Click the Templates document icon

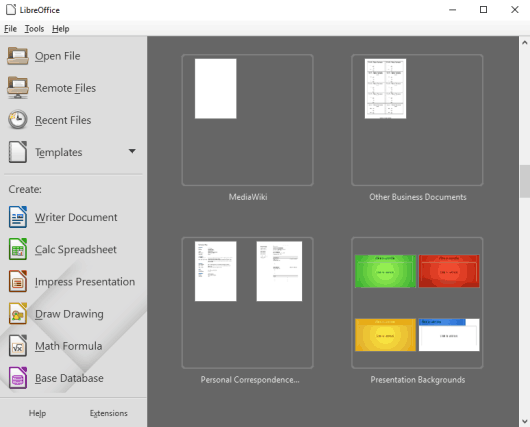[x=18, y=152]
